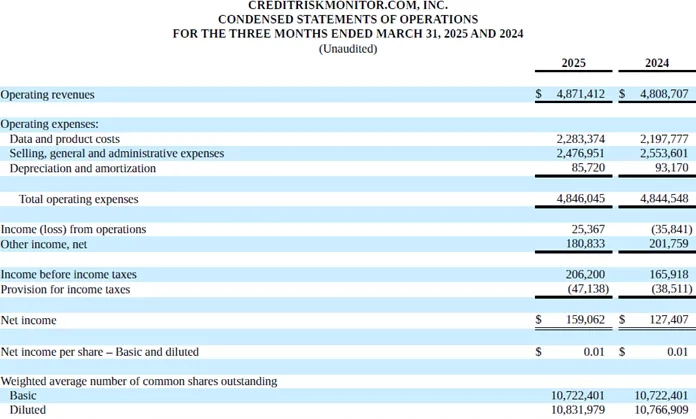This screenshot has height=419, width=696.
Task: Click the other income value 180,833
Action: coord(585,243)
